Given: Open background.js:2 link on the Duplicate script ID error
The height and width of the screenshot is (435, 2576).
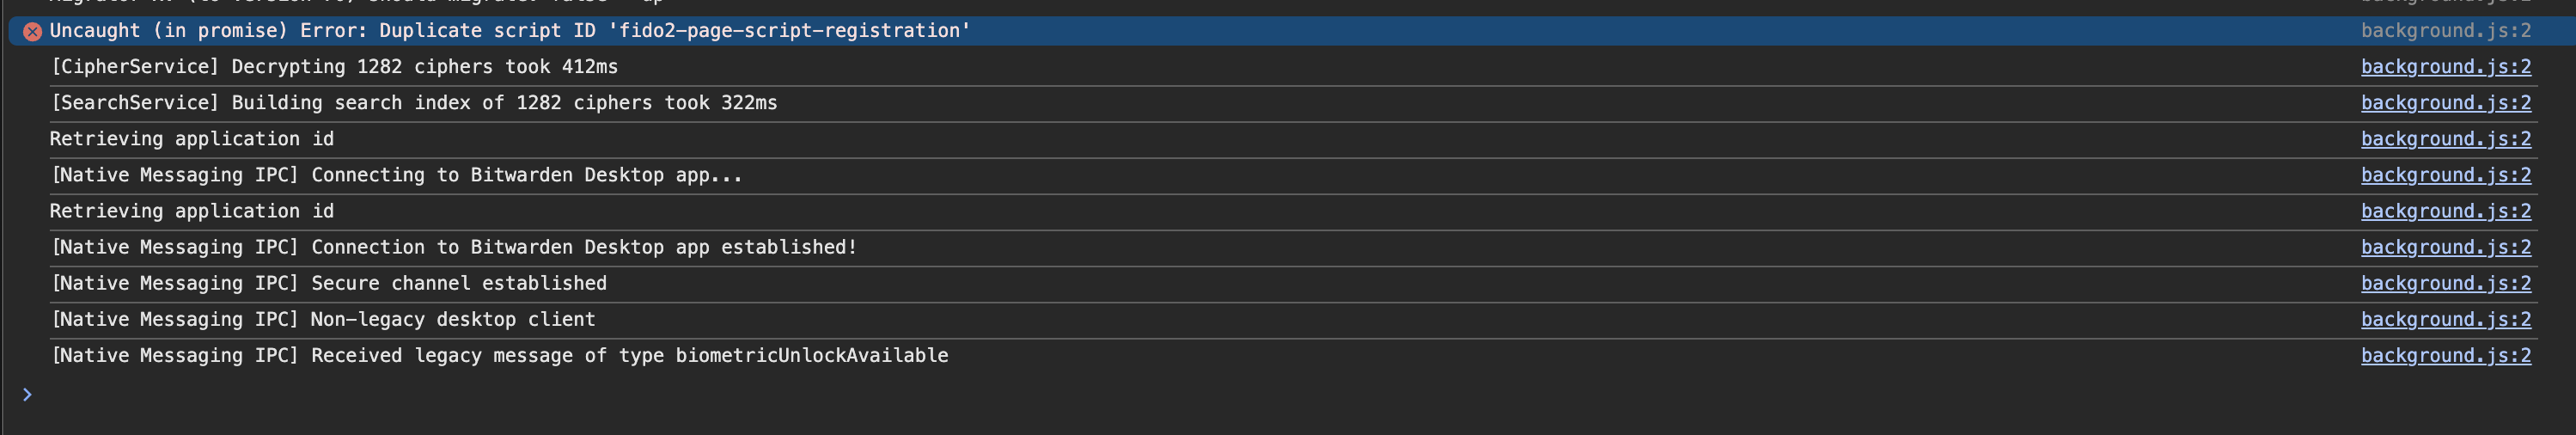Looking at the screenshot, I should (x=2446, y=31).
